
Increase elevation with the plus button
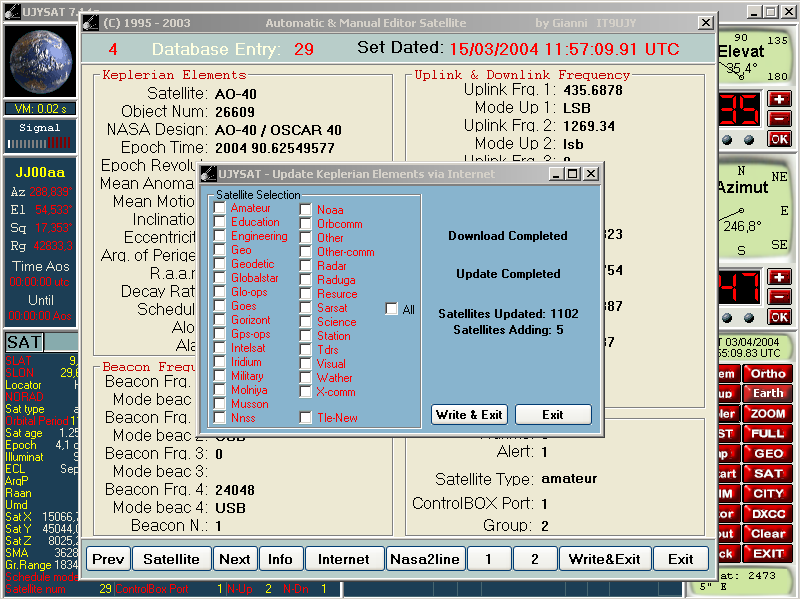(x=779, y=99)
